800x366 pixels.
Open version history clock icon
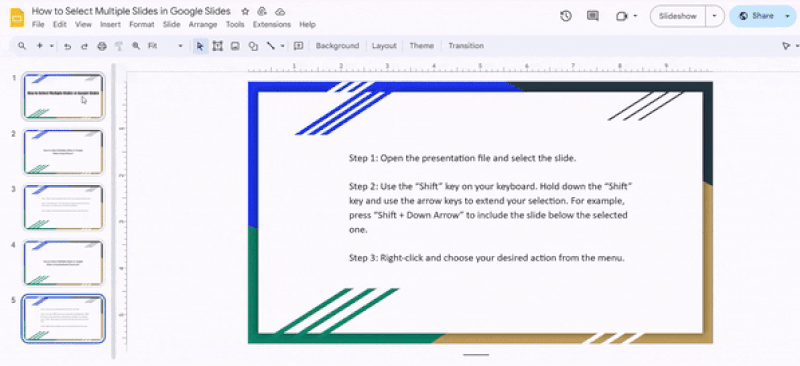point(565,16)
